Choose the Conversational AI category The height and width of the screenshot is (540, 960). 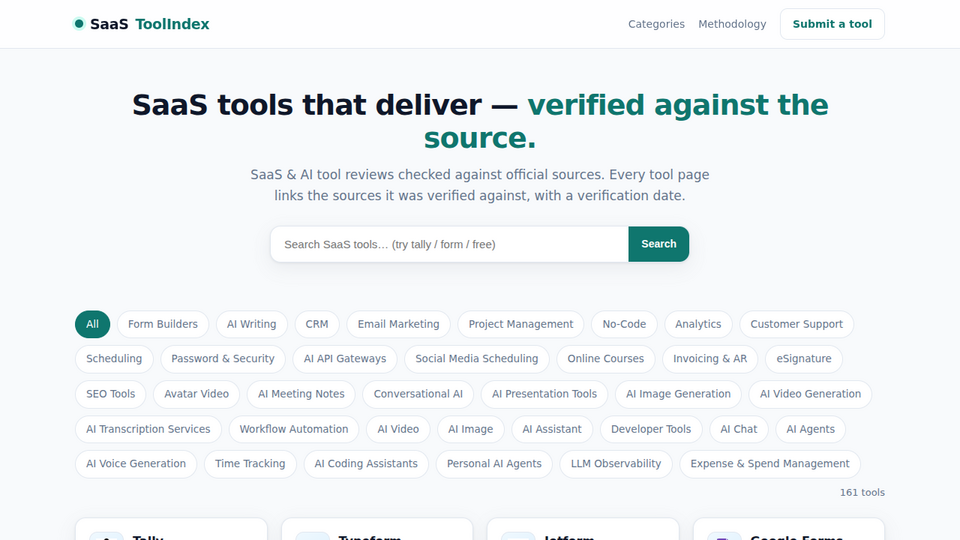[418, 394]
